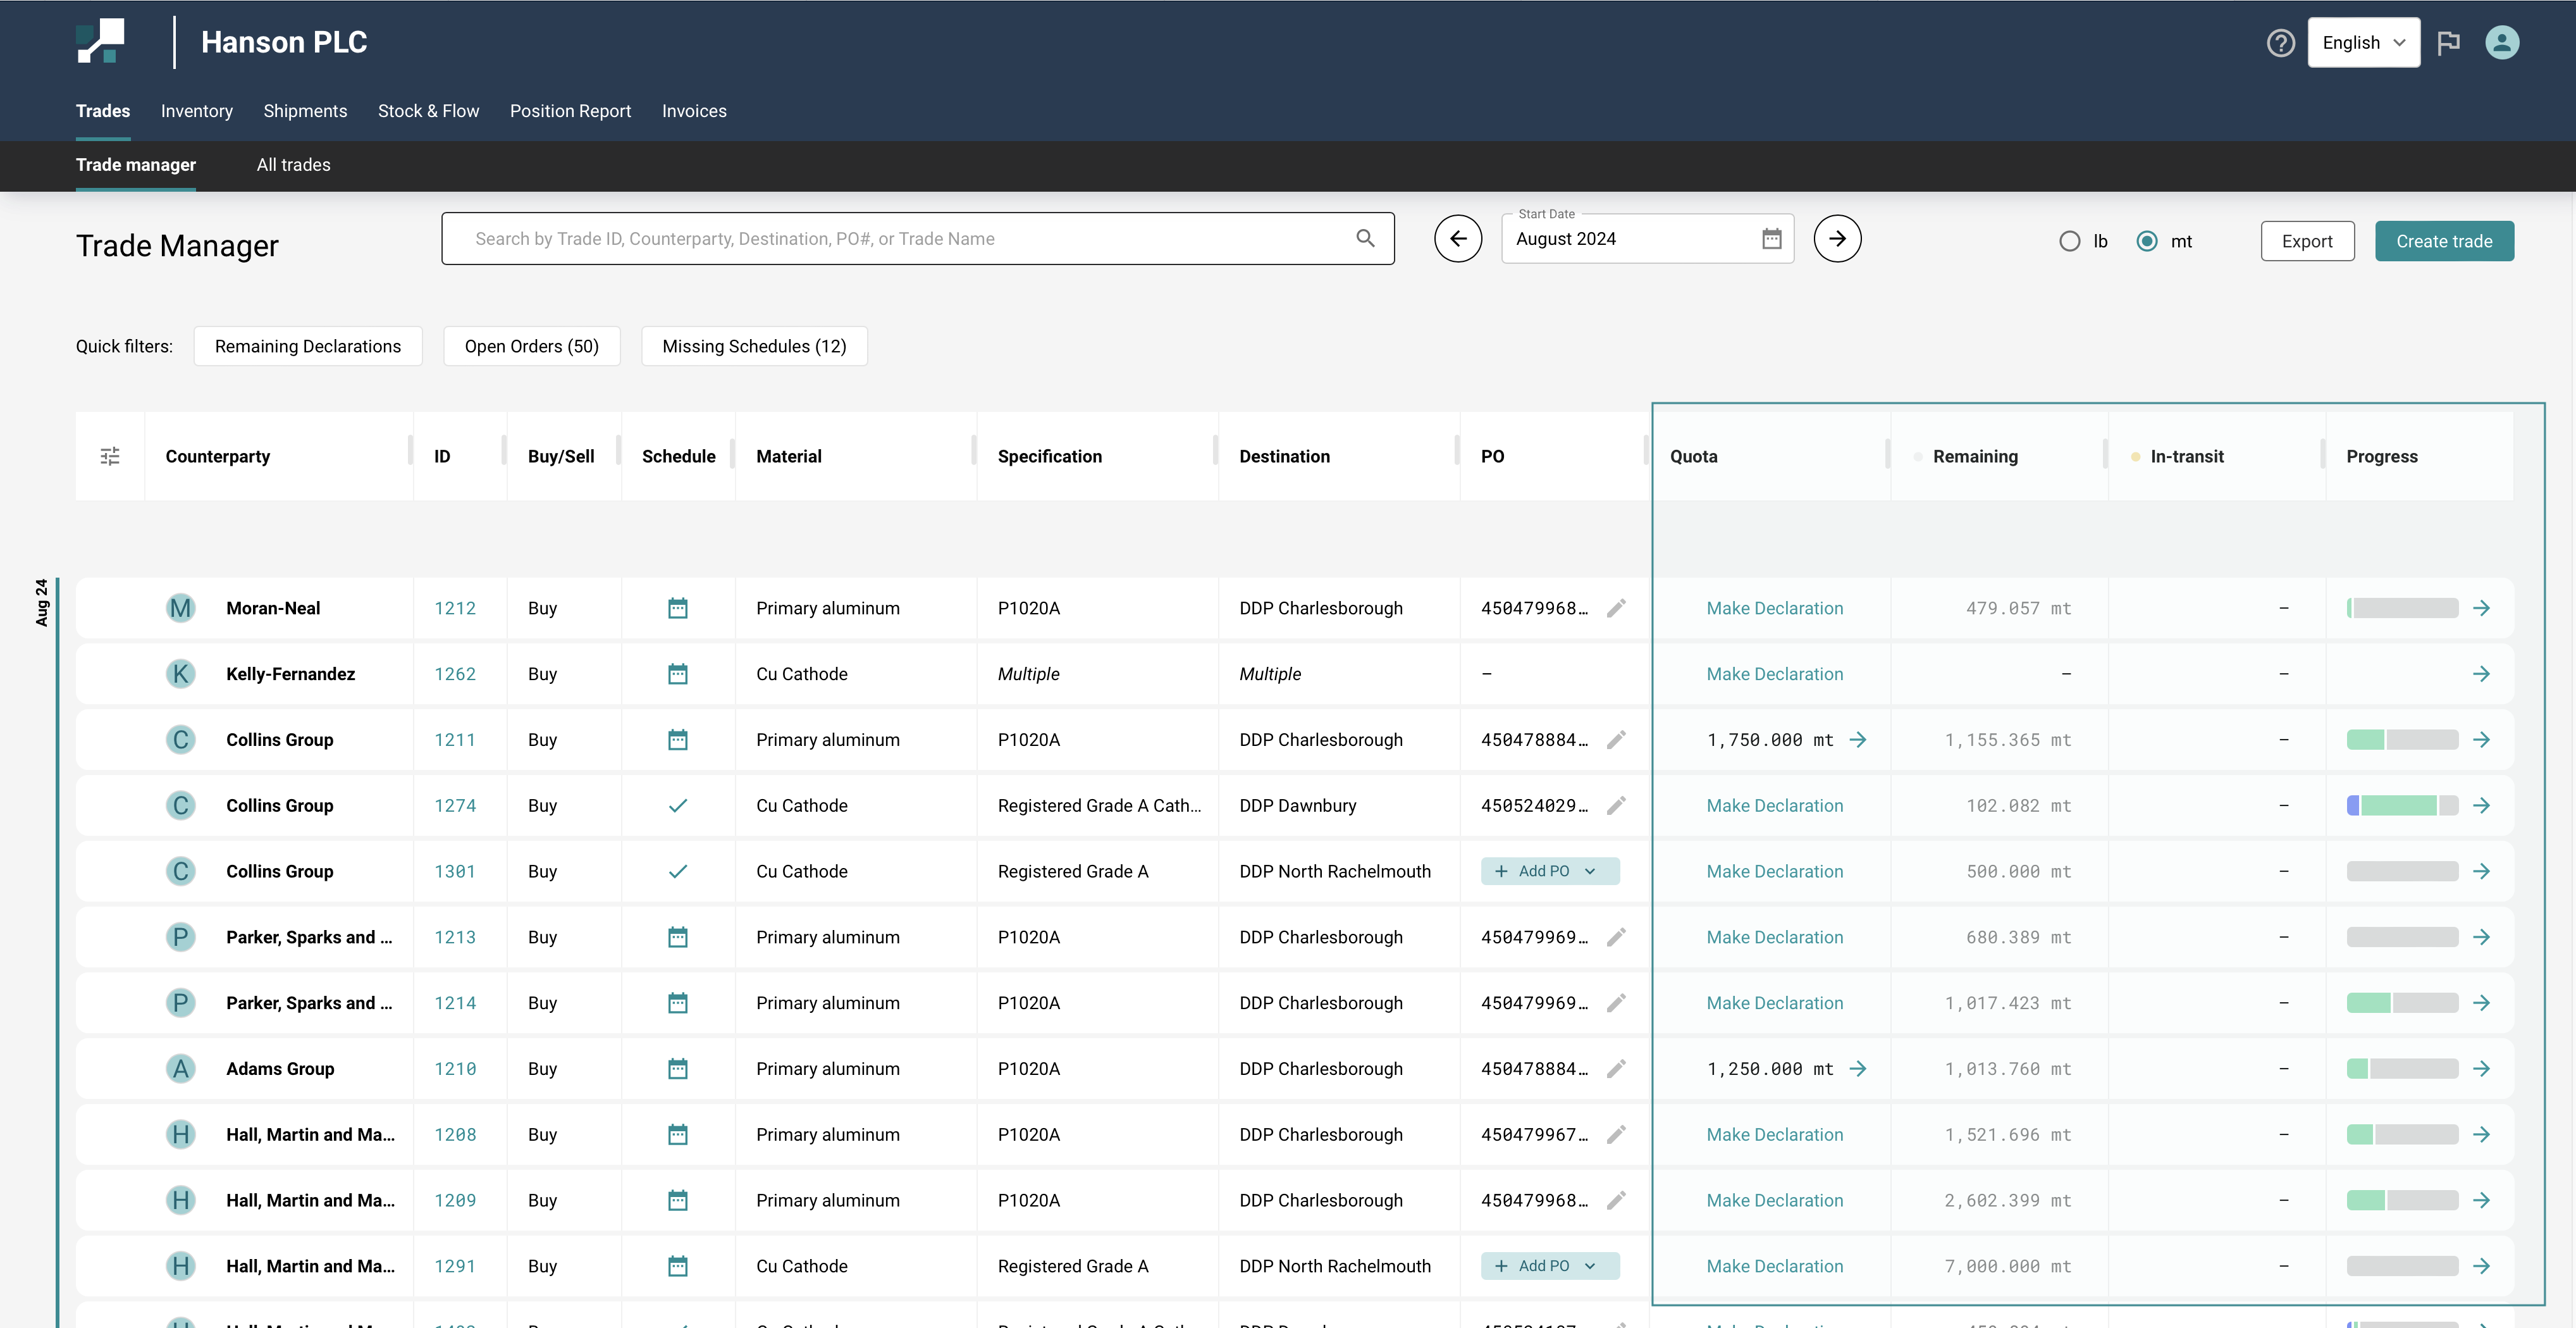Open the All trades subtab

(x=293, y=165)
